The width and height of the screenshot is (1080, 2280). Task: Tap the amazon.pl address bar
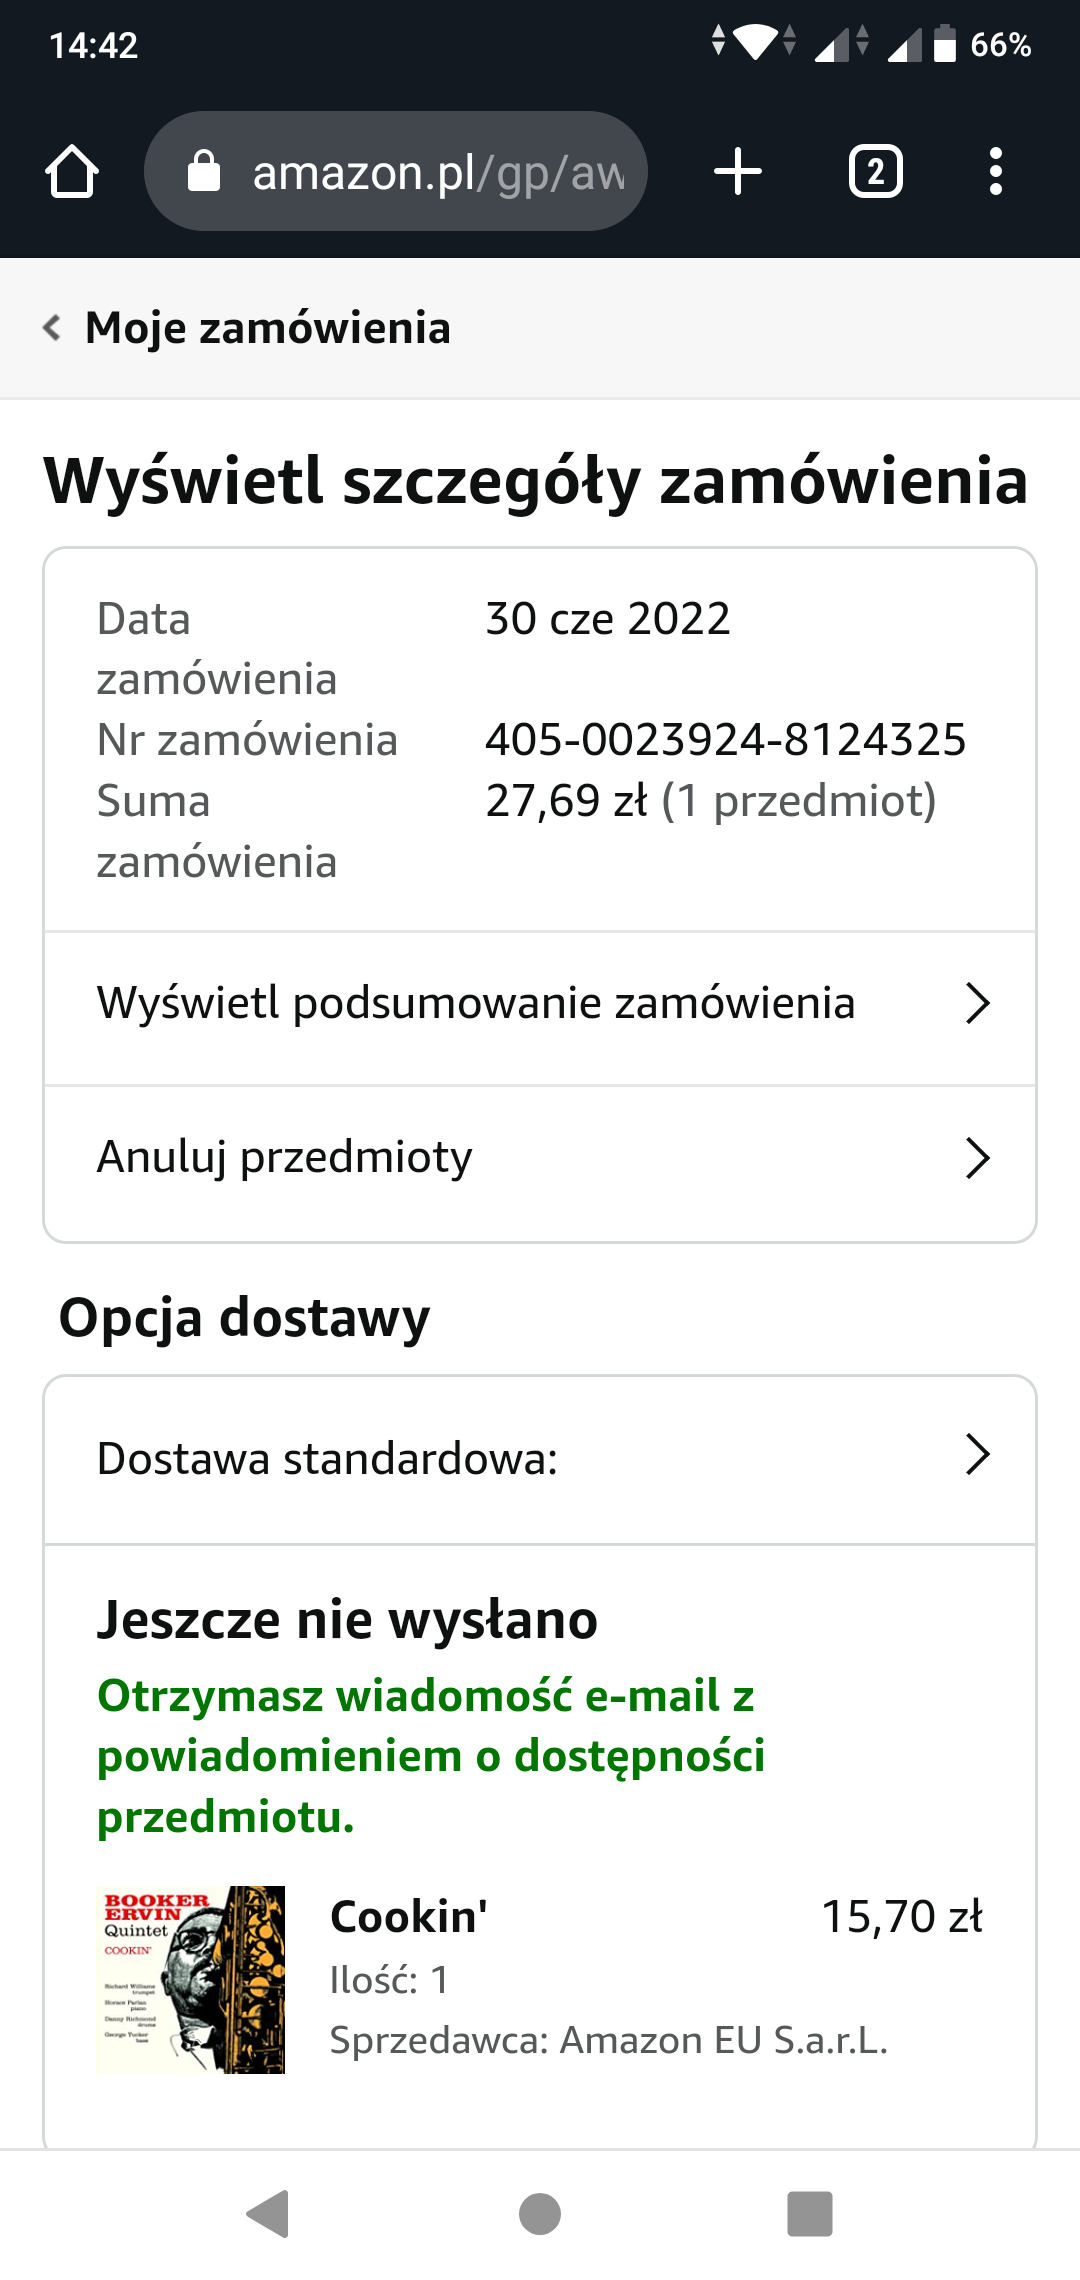[438, 172]
